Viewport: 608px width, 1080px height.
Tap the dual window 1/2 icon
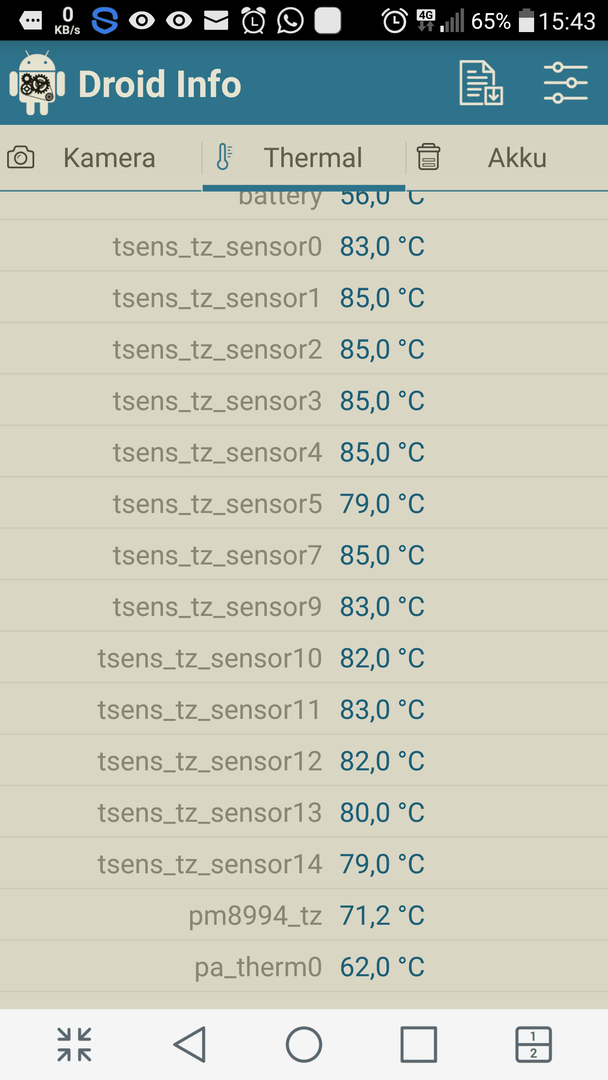pyautogui.click(x=533, y=1044)
